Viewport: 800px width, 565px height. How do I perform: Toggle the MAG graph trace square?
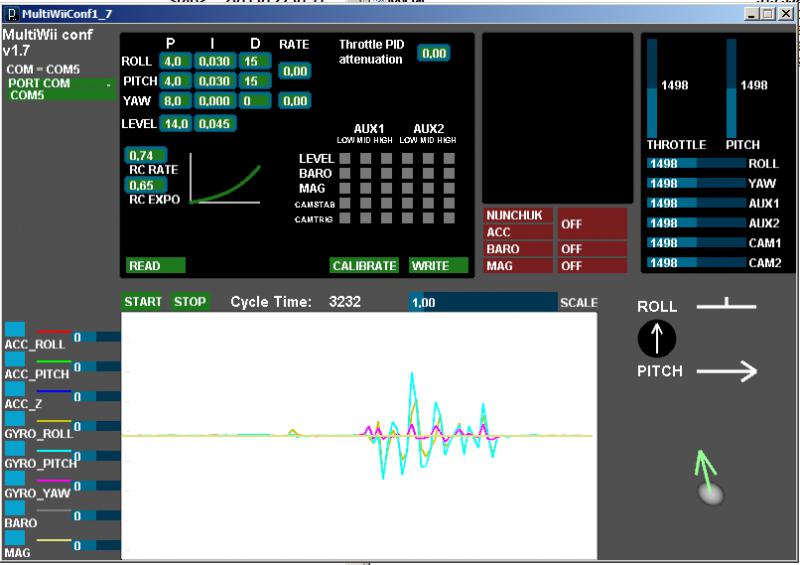coord(15,539)
